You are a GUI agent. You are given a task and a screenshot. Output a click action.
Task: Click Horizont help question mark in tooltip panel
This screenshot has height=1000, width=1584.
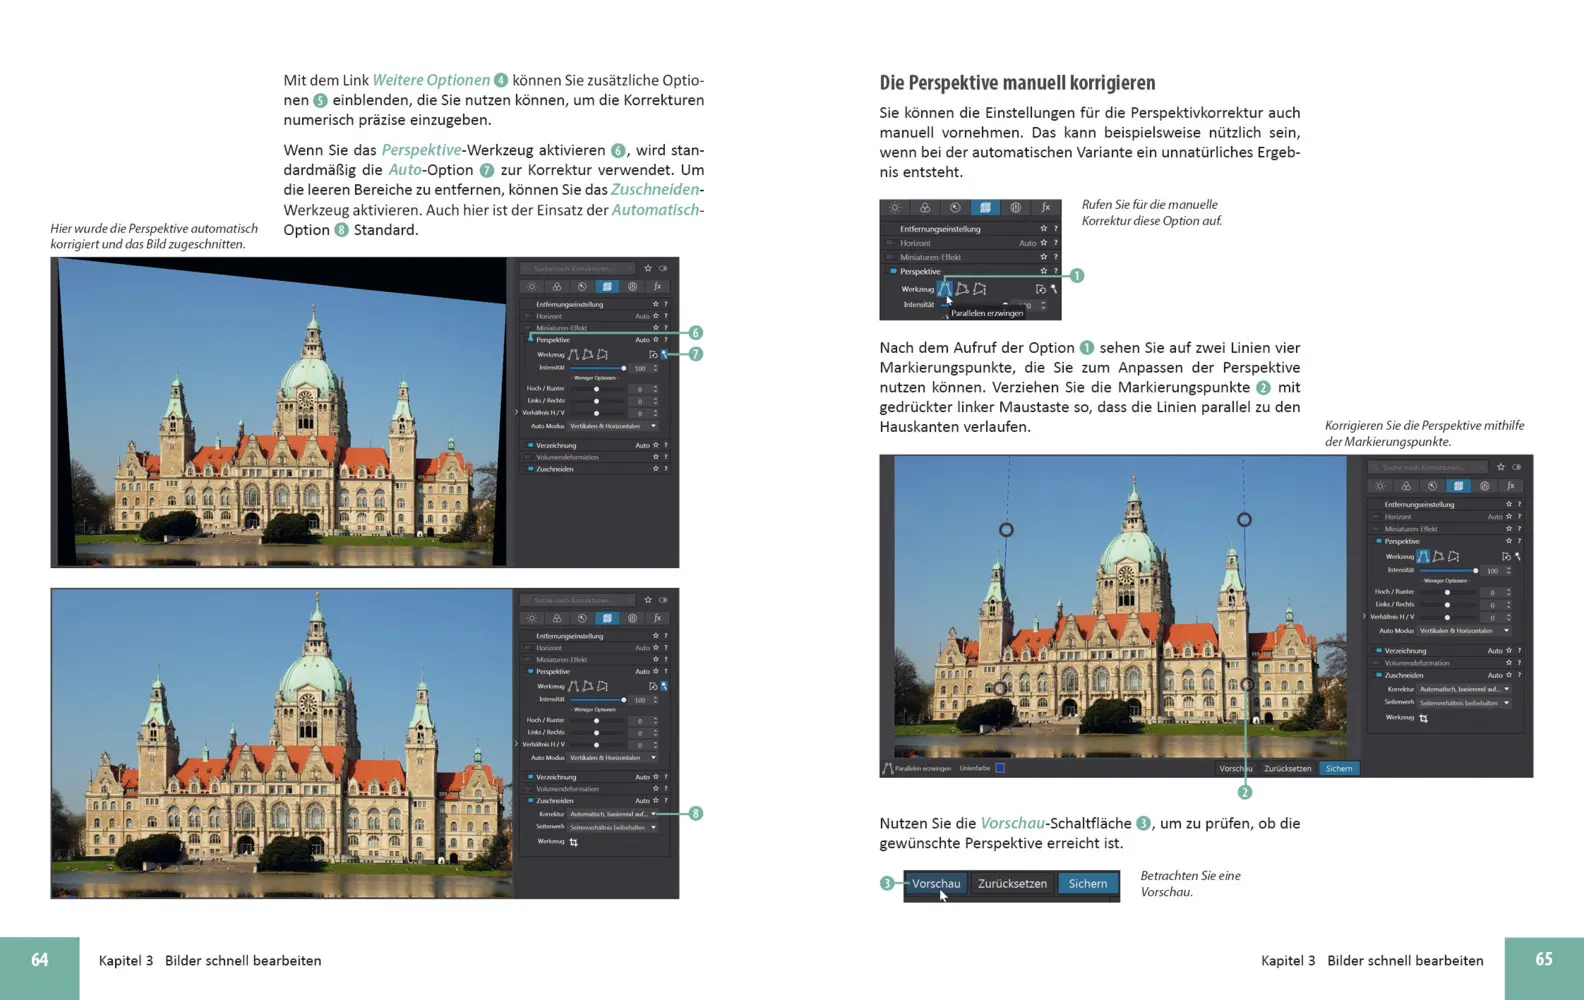coord(1055,243)
